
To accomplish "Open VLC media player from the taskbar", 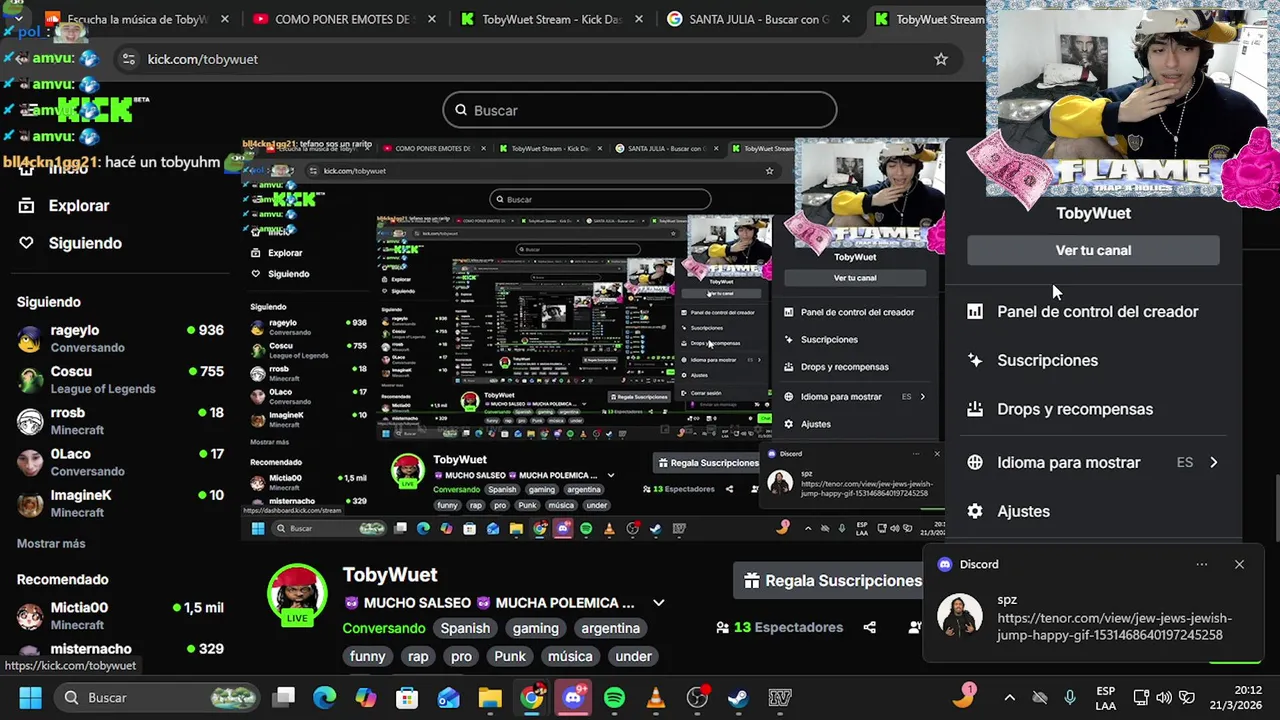I will click(x=656, y=697).
